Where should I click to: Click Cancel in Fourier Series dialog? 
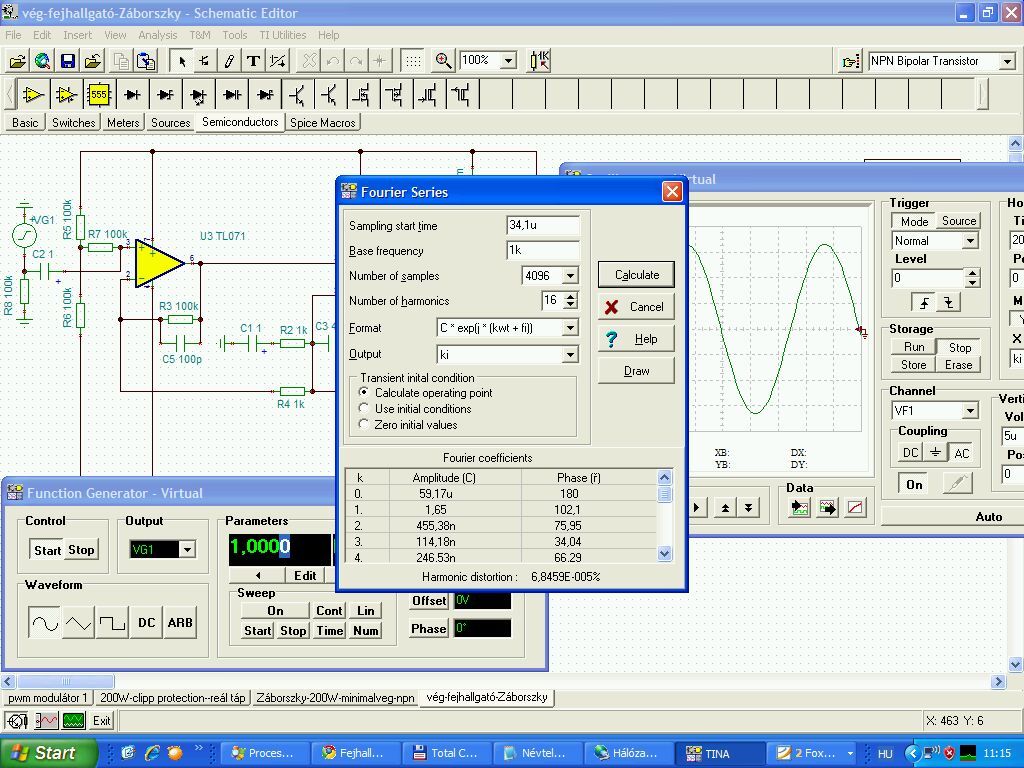click(636, 307)
